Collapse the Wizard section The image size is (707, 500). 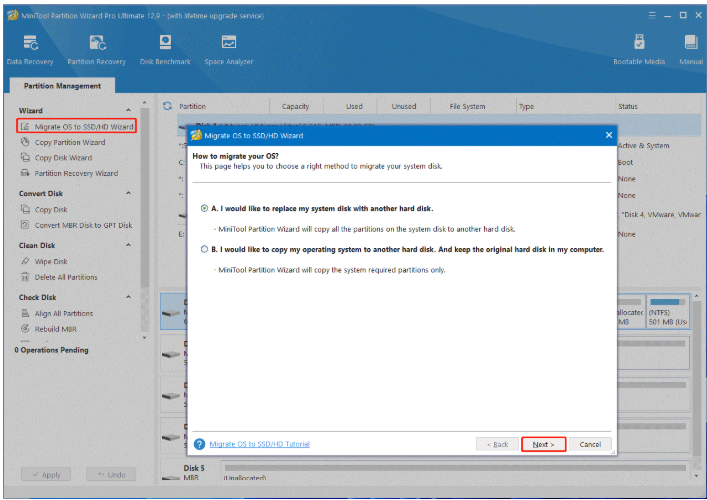tap(129, 110)
